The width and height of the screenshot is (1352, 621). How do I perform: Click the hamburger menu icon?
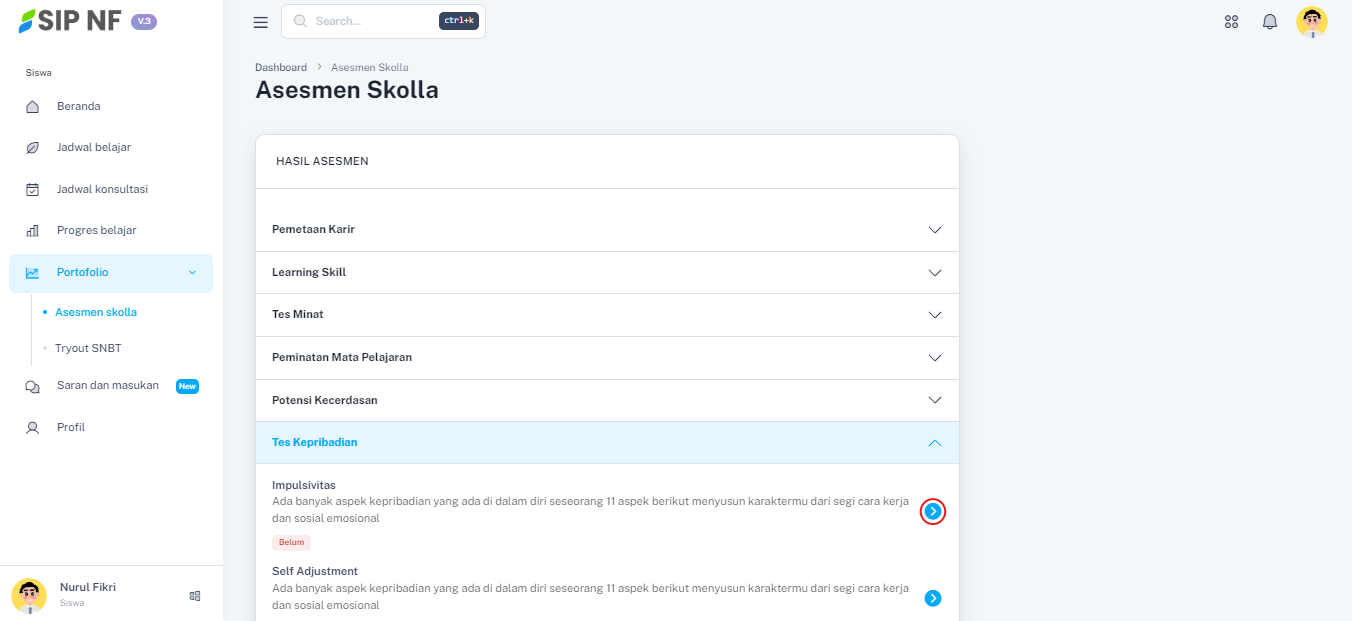261,22
